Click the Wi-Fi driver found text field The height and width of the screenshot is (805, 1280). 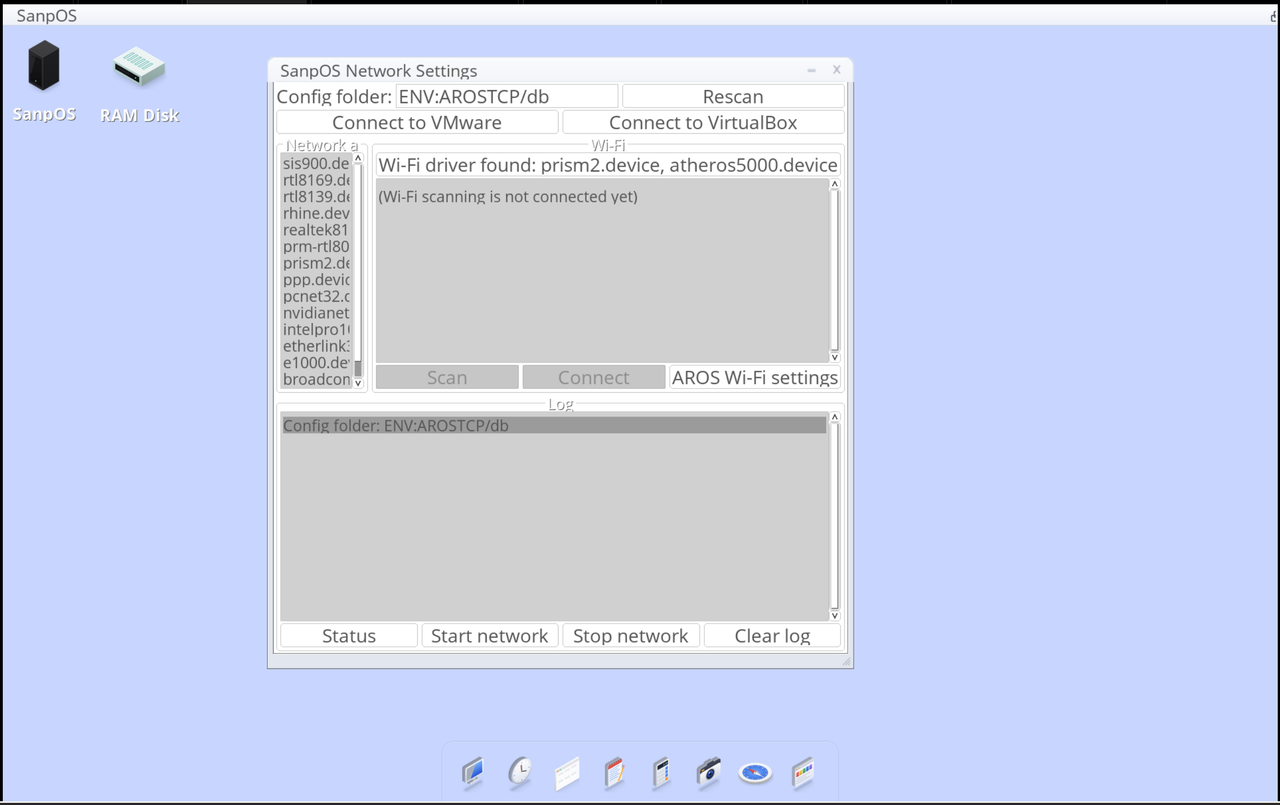pyautogui.click(x=608, y=165)
